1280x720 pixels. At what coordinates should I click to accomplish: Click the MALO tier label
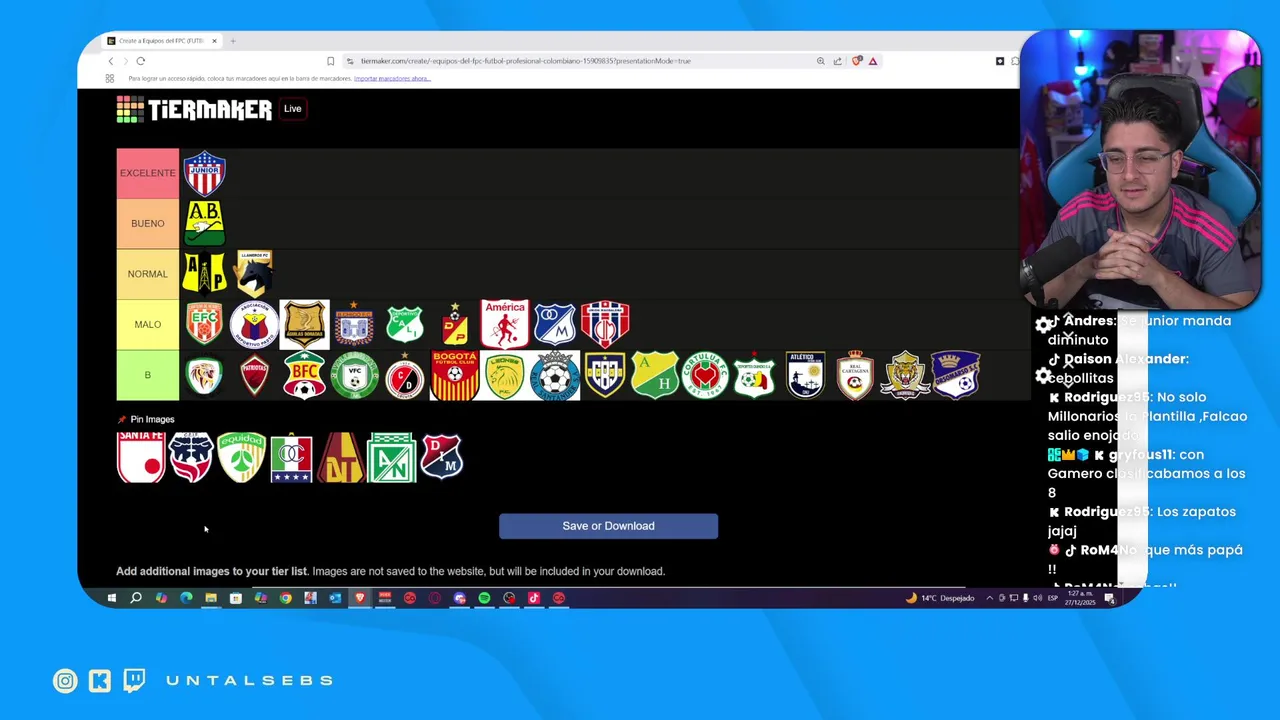(148, 324)
